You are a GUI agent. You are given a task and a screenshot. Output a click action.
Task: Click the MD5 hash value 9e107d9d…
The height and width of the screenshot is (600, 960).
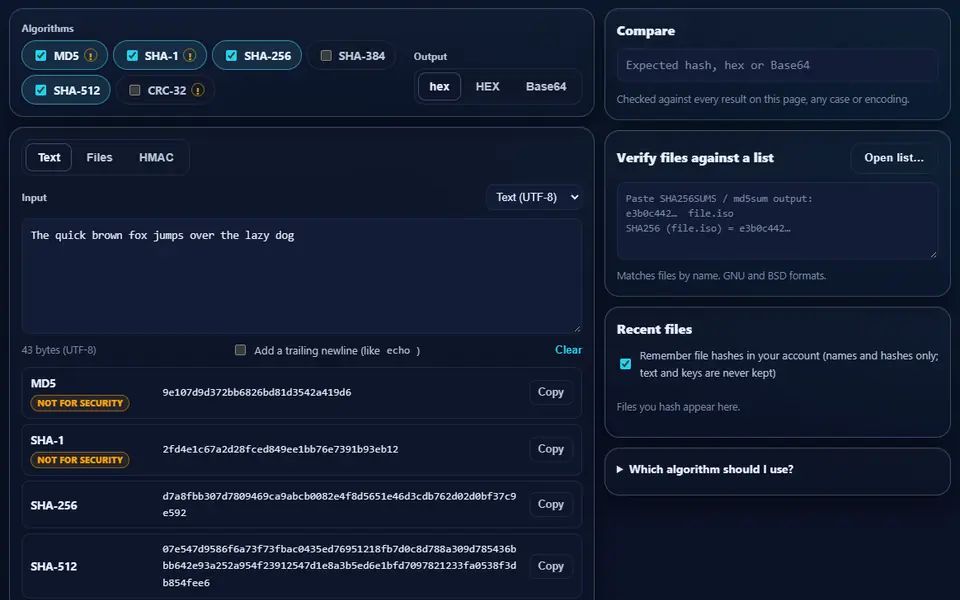[x=257, y=392]
